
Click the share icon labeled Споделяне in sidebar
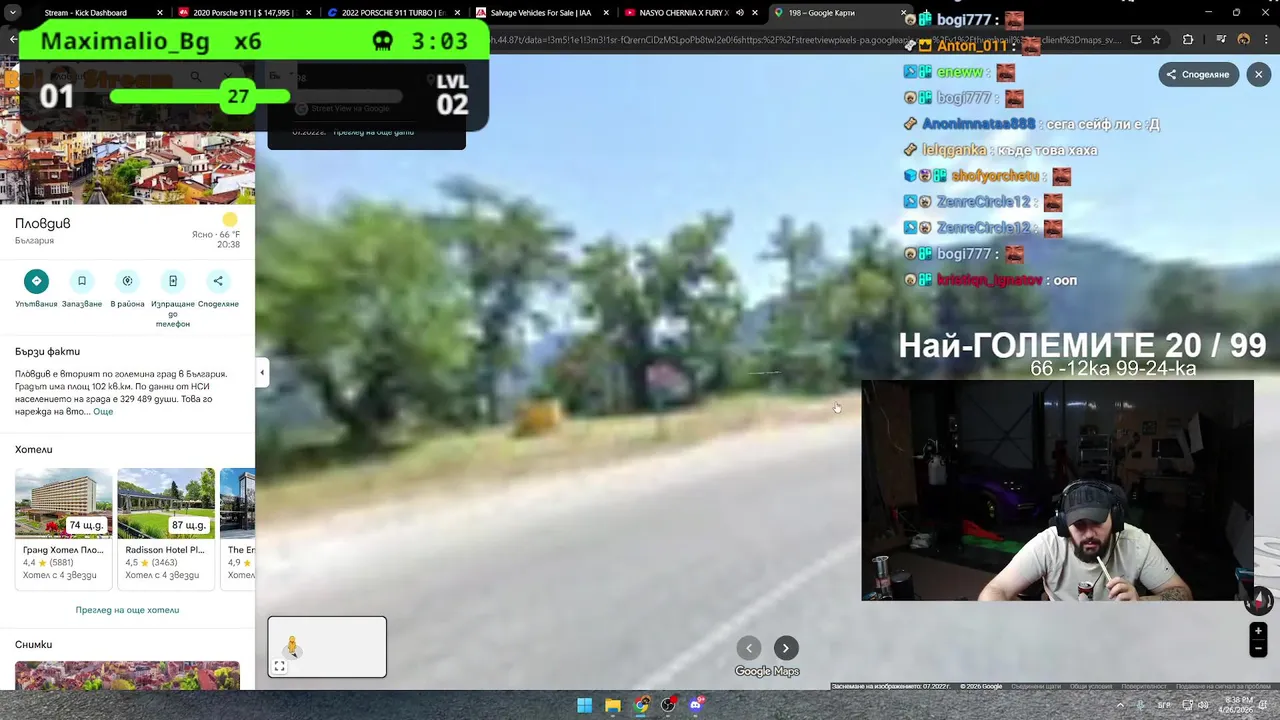(218, 281)
